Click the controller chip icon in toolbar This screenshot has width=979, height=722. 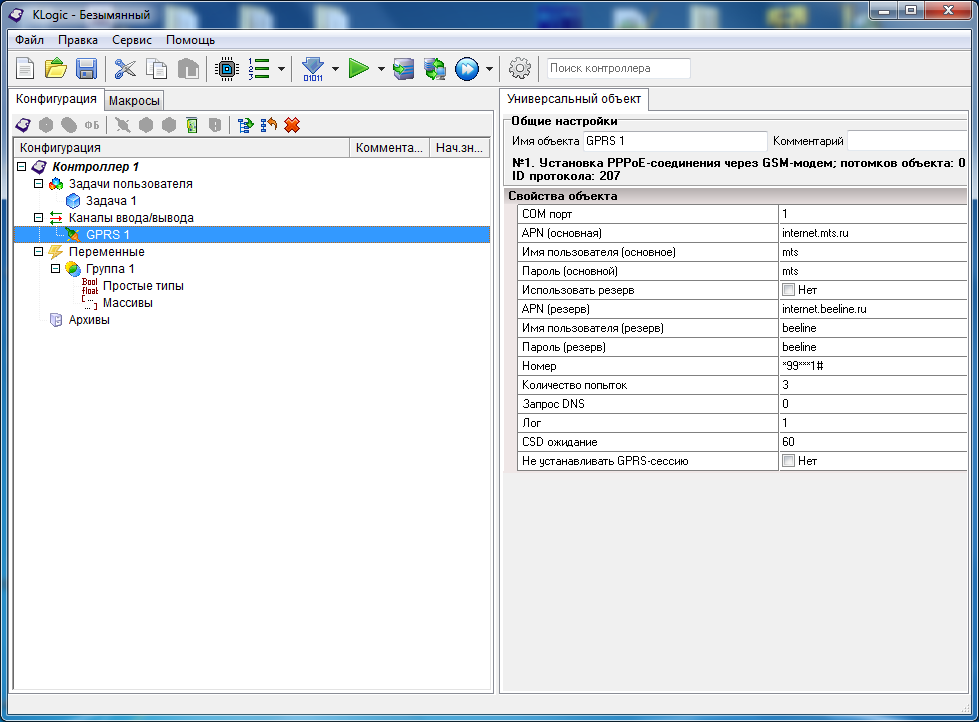(x=227, y=69)
